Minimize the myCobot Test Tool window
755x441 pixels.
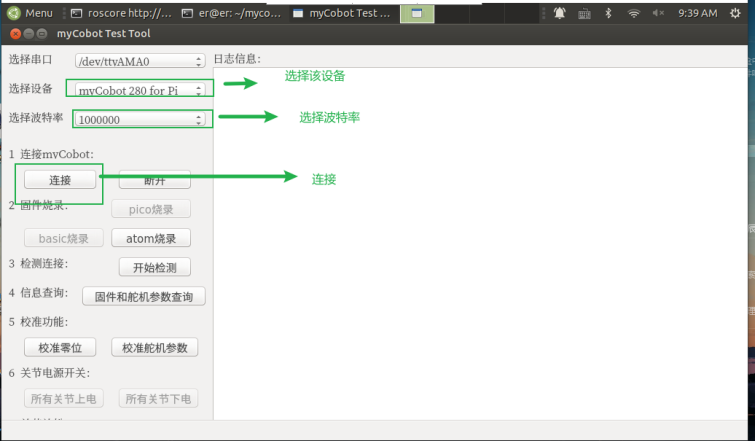point(28,34)
